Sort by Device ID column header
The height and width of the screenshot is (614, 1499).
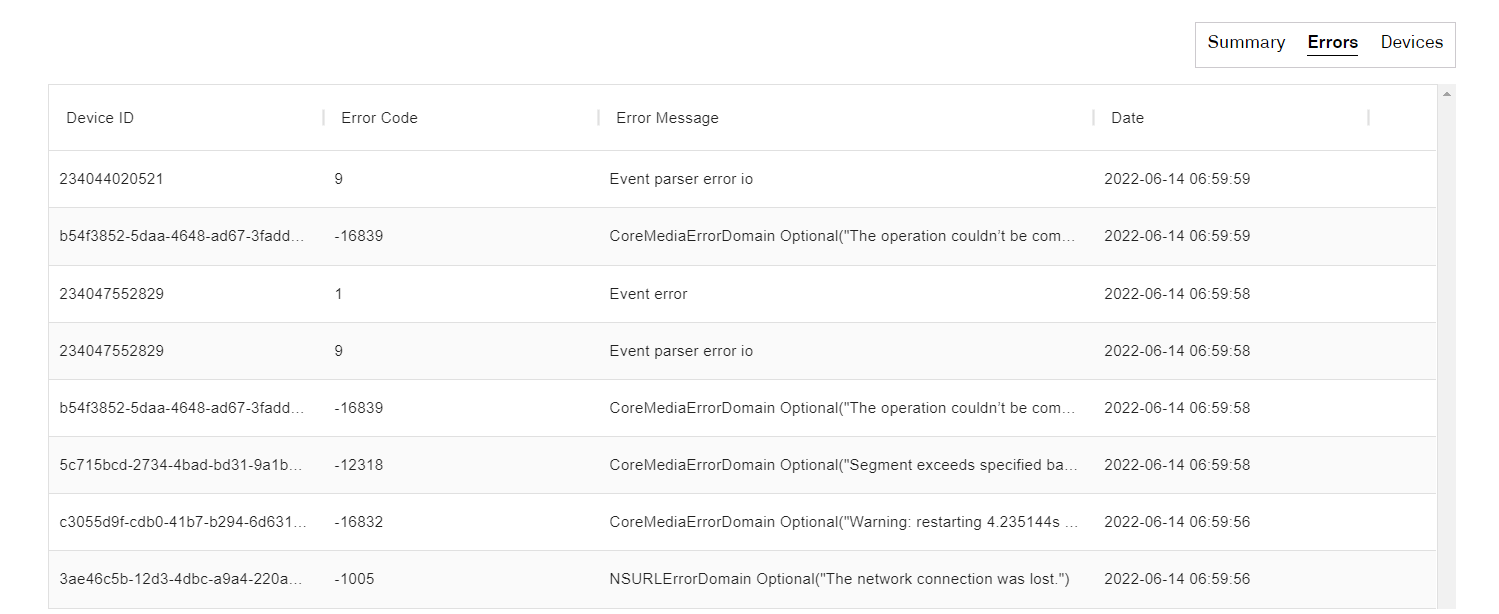(100, 118)
